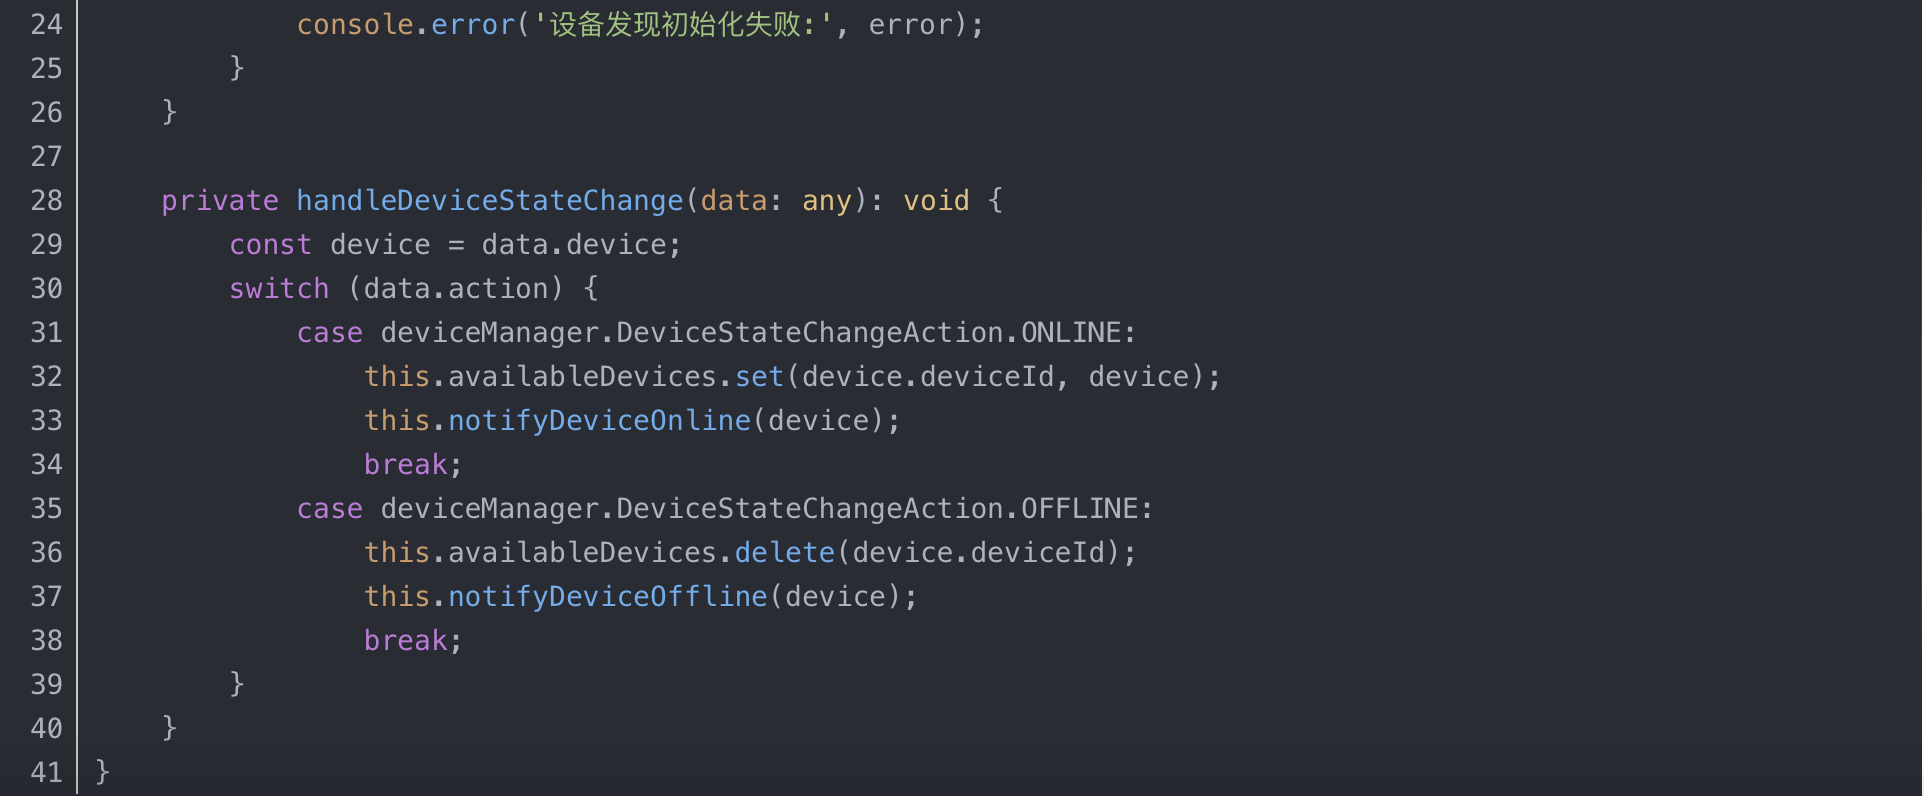
Task: Click empty line number 27 in gutter
Action: (46, 156)
